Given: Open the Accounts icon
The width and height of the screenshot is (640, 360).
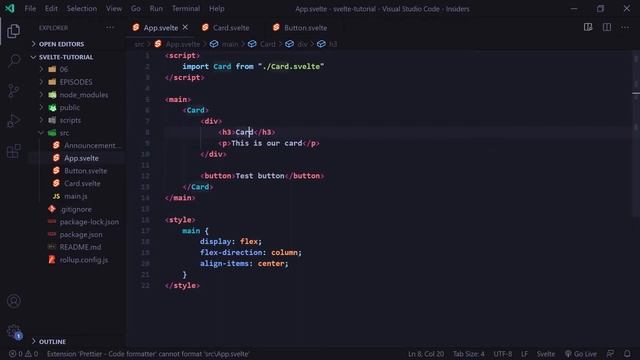Looking at the screenshot, I should [13, 301].
